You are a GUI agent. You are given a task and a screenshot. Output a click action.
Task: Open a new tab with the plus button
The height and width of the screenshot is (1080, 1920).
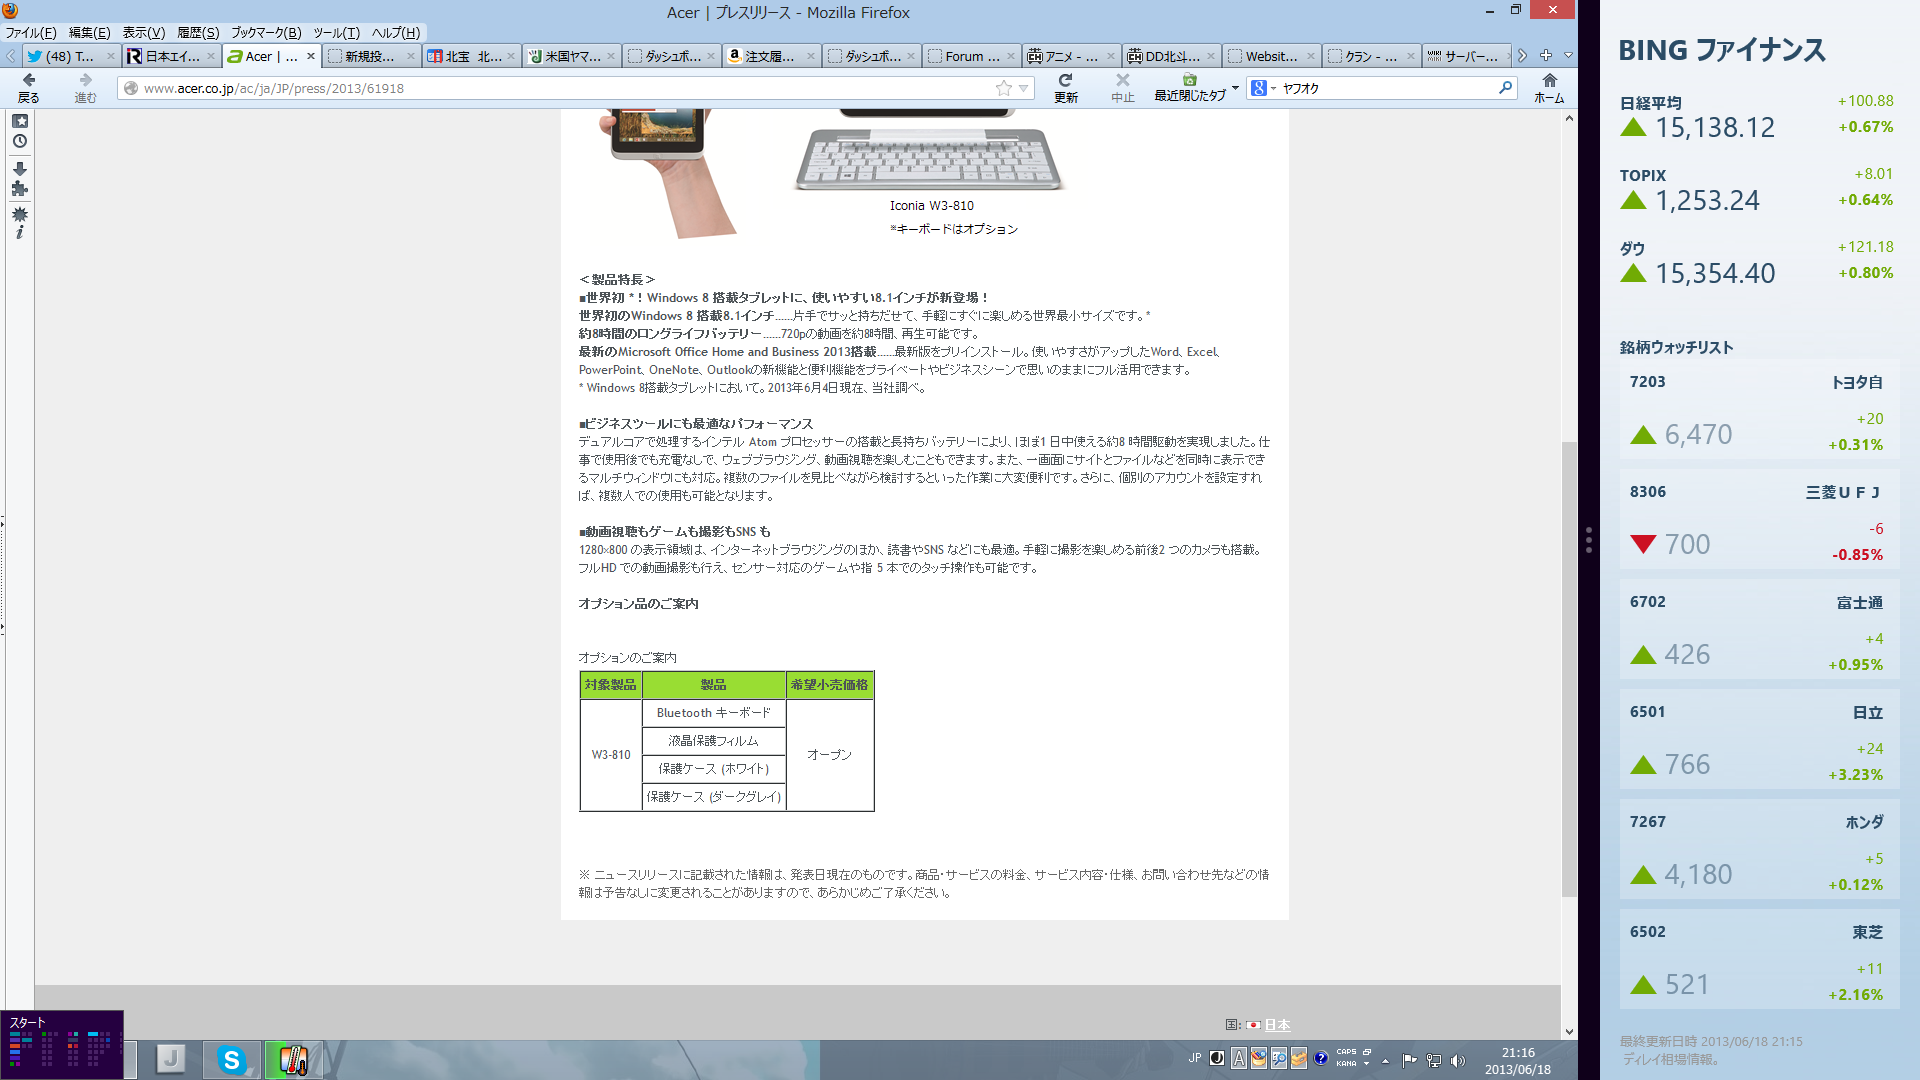(x=1546, y=55)
